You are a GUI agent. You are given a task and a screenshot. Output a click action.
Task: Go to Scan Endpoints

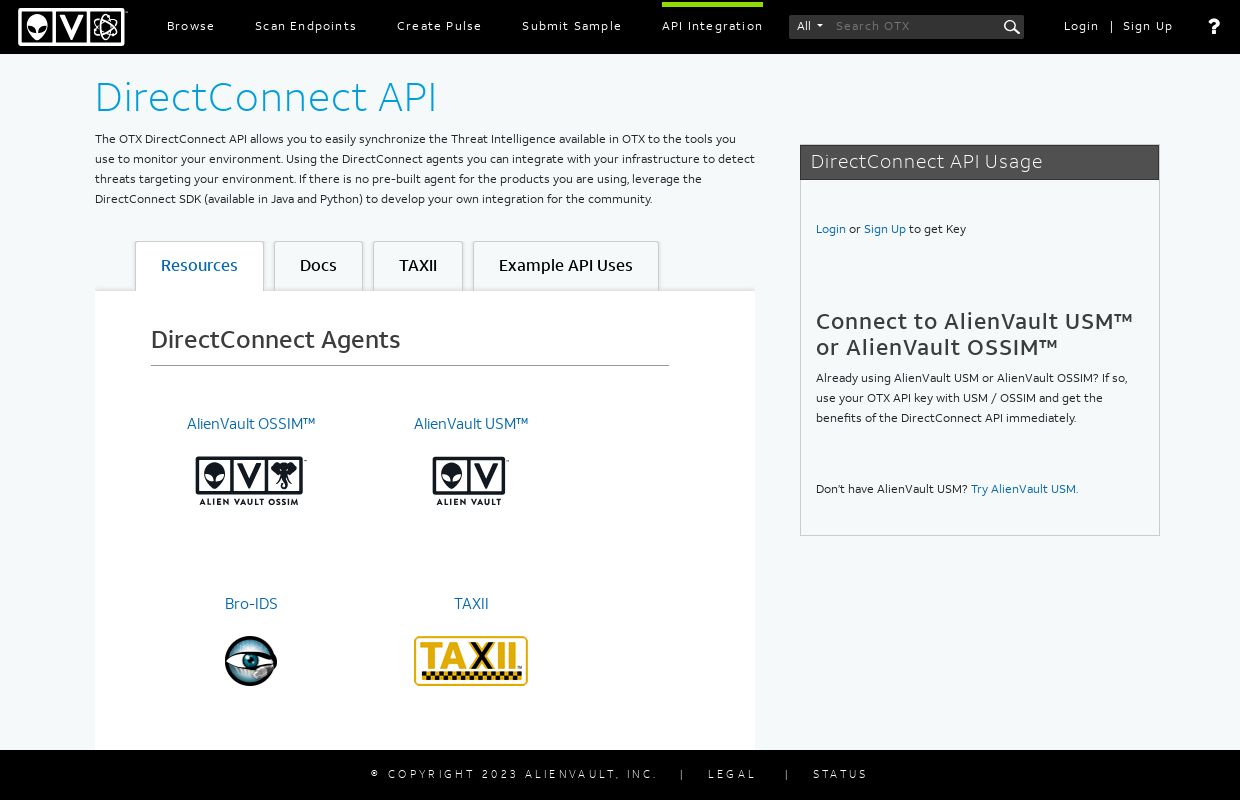point(306,27)
